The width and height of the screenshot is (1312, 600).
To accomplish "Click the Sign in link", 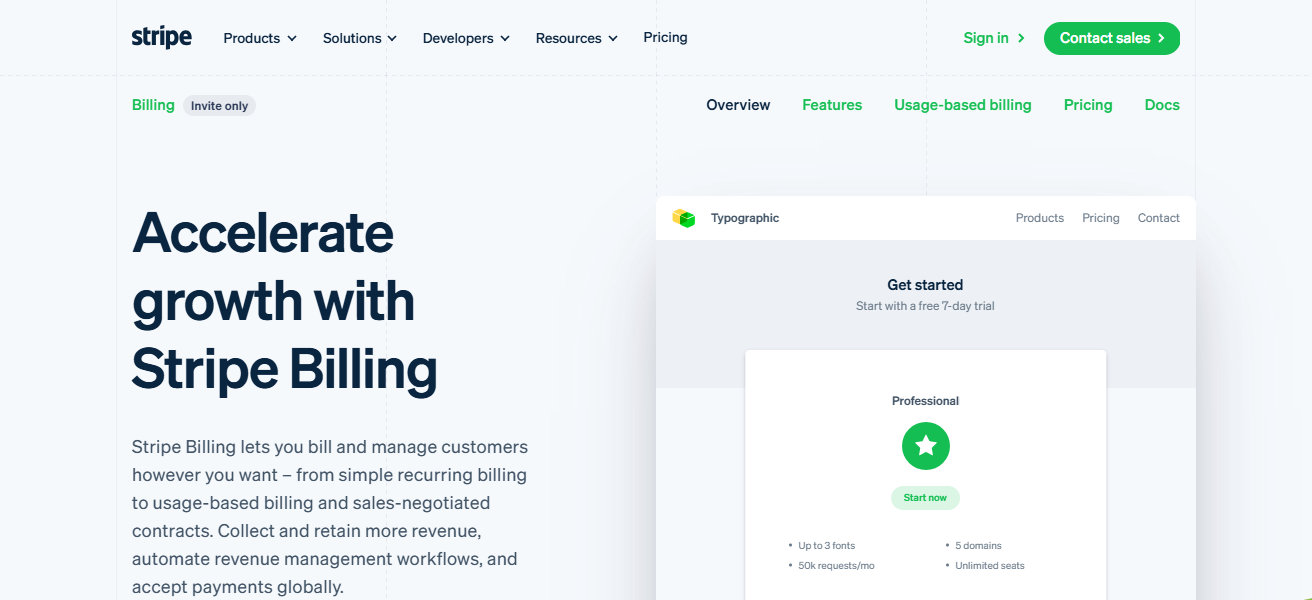I will 993,38.
